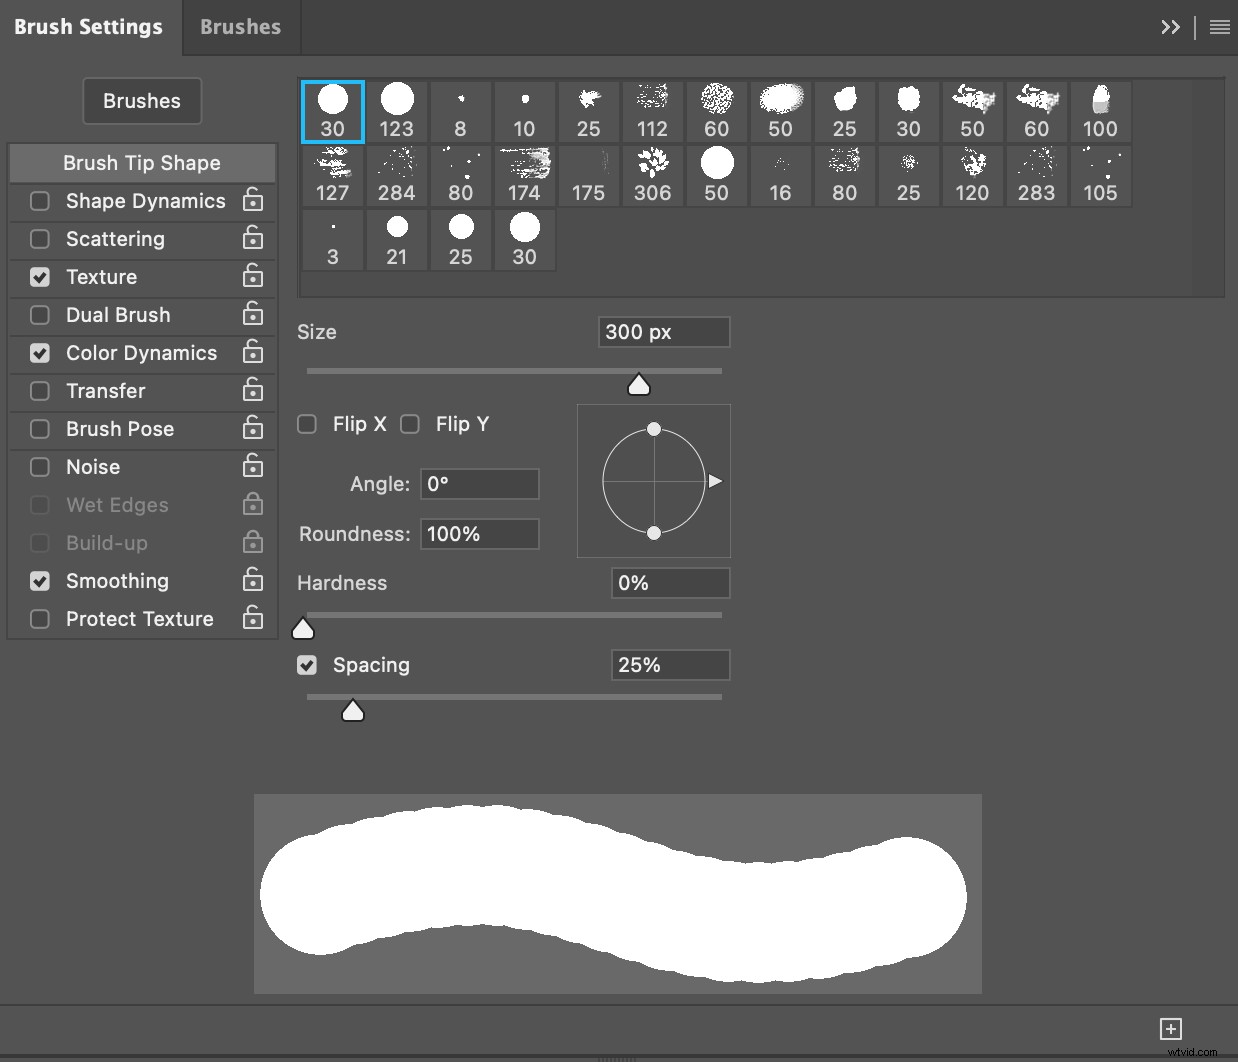1238x1062 pixels.
Task: Open the panel hamburger options menu
Action: pyautogui.click(x=1219, y=27)
